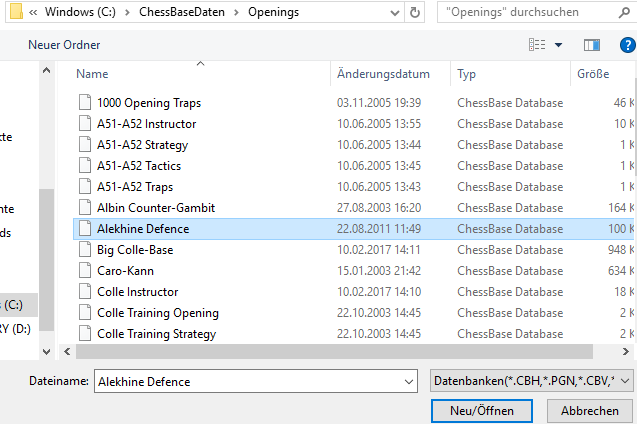The image size is (637, 424).
Task: Select the file named Colle Training Strategy
Action: 157,334
